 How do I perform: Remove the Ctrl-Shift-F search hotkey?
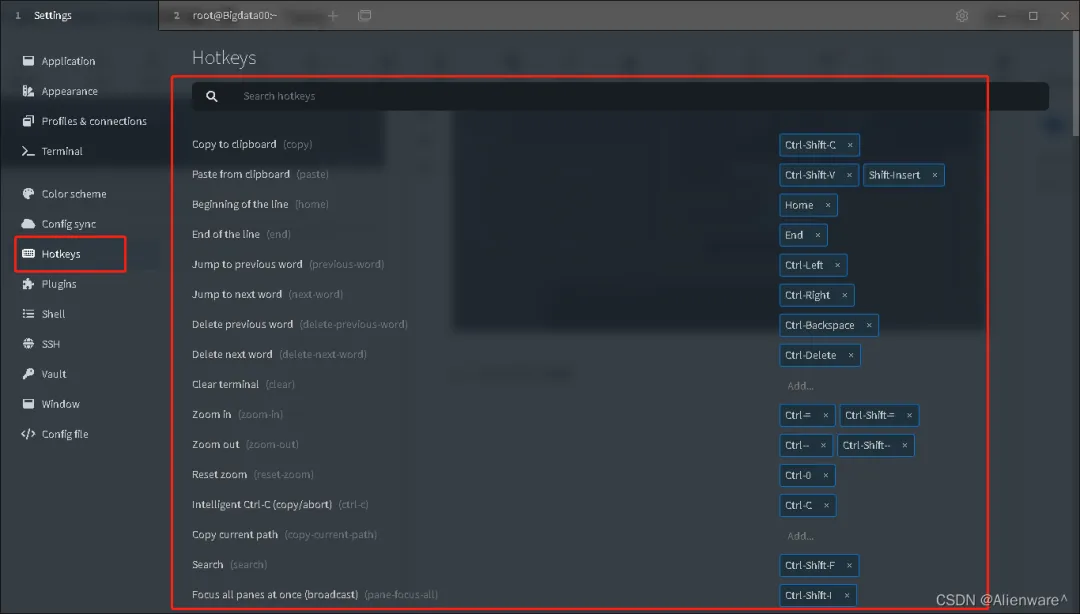849,565
